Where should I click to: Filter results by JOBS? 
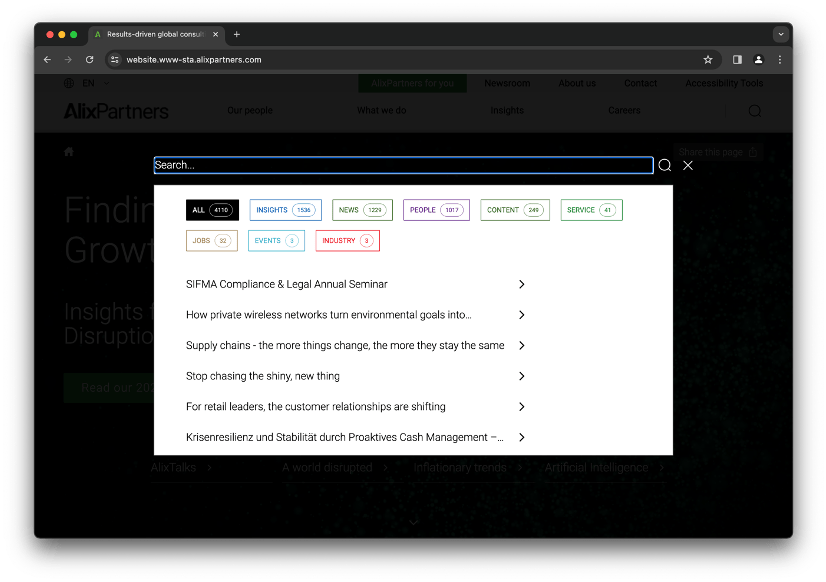(x=212, y=241)
